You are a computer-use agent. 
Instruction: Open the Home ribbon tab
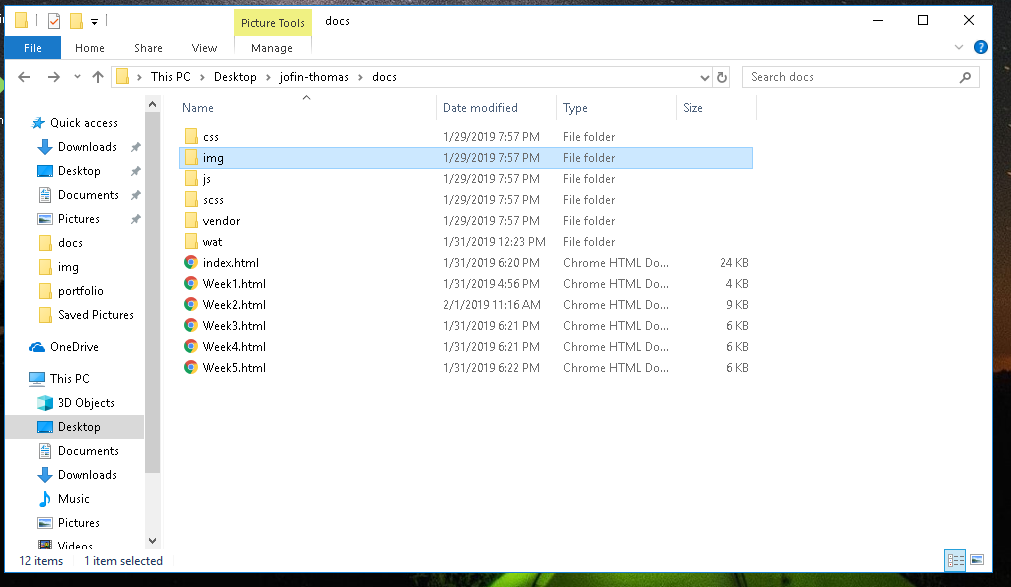(x=90, y=48)
